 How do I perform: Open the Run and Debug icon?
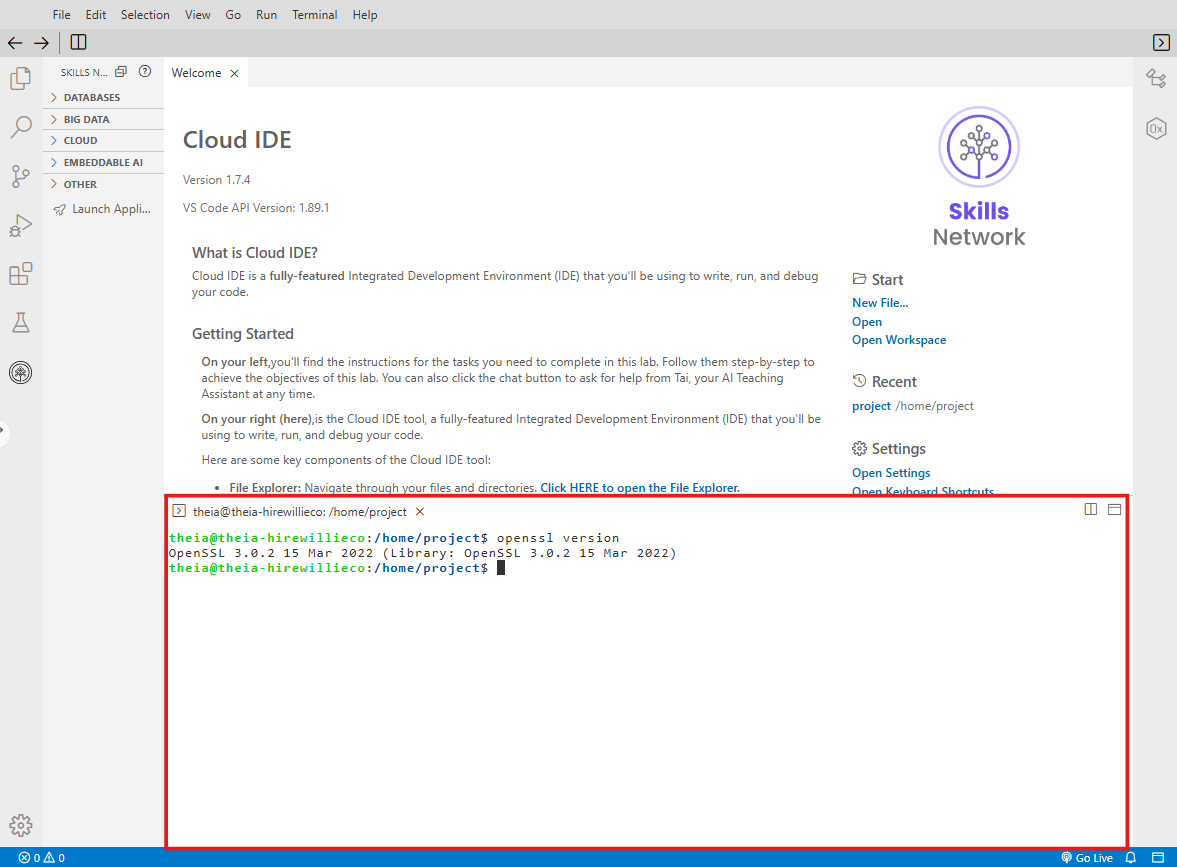point(21,225)
